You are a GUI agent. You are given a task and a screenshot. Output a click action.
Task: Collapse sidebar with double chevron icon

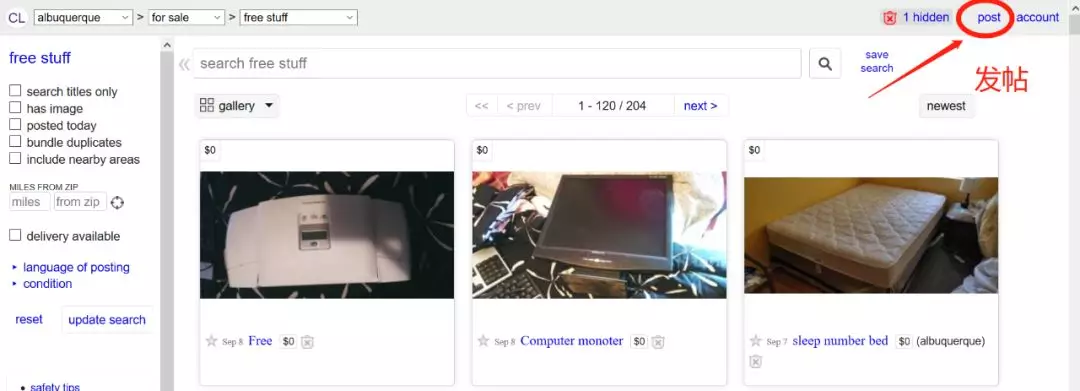click(184, 65)
